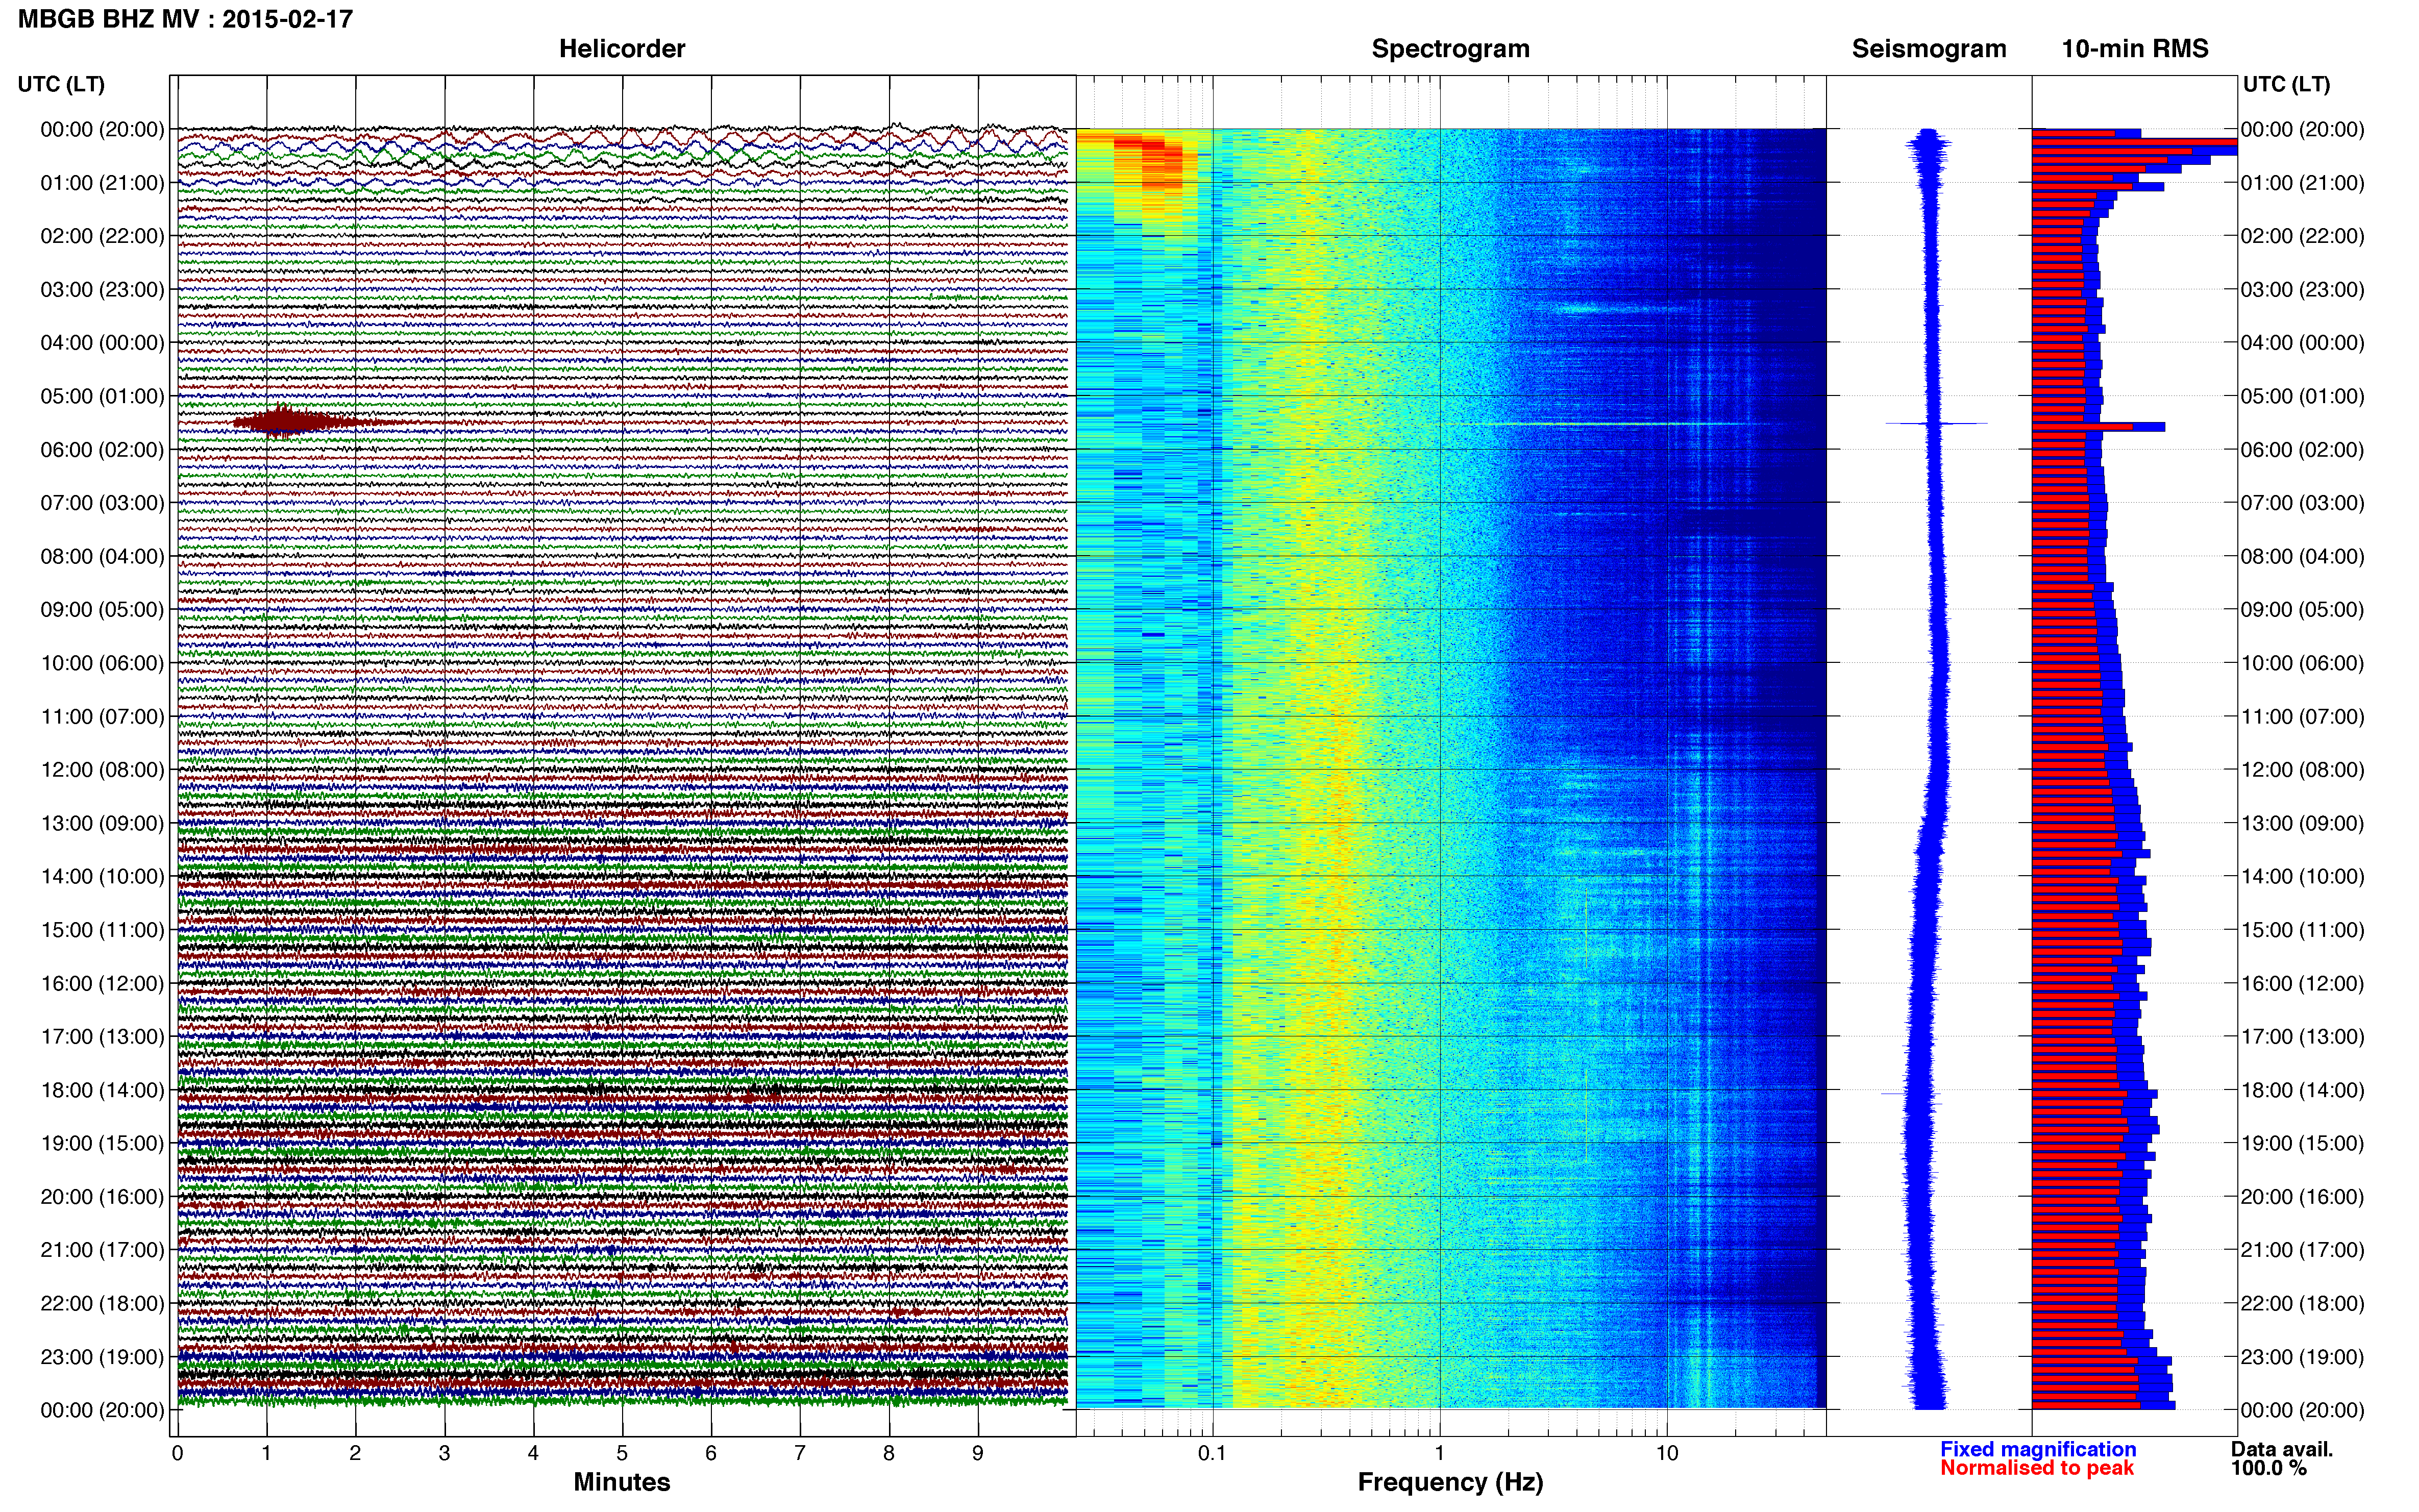Screen dimensions: 2419x1512
Task: Click the title MBGB BHZ MV : 2015-02-17
Action: point(185,19)
